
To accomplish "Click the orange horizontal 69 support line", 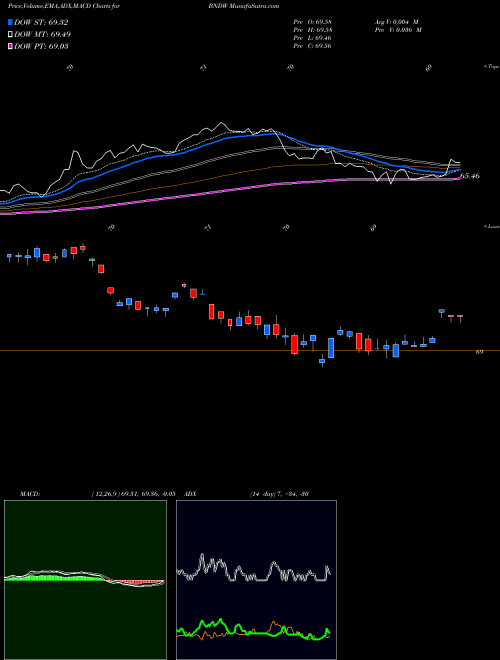I will coord(250,351).
